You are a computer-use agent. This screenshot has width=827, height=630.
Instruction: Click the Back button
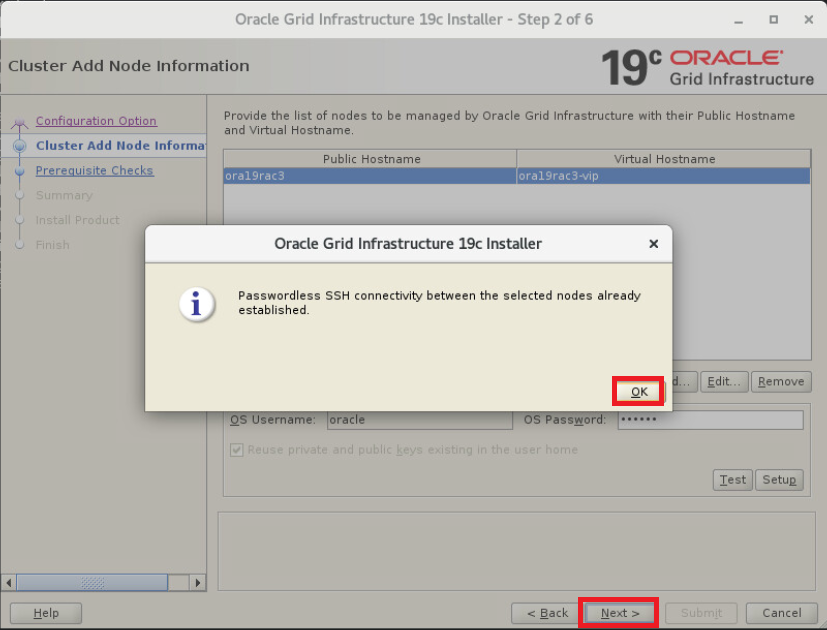(x=546, y=613)
